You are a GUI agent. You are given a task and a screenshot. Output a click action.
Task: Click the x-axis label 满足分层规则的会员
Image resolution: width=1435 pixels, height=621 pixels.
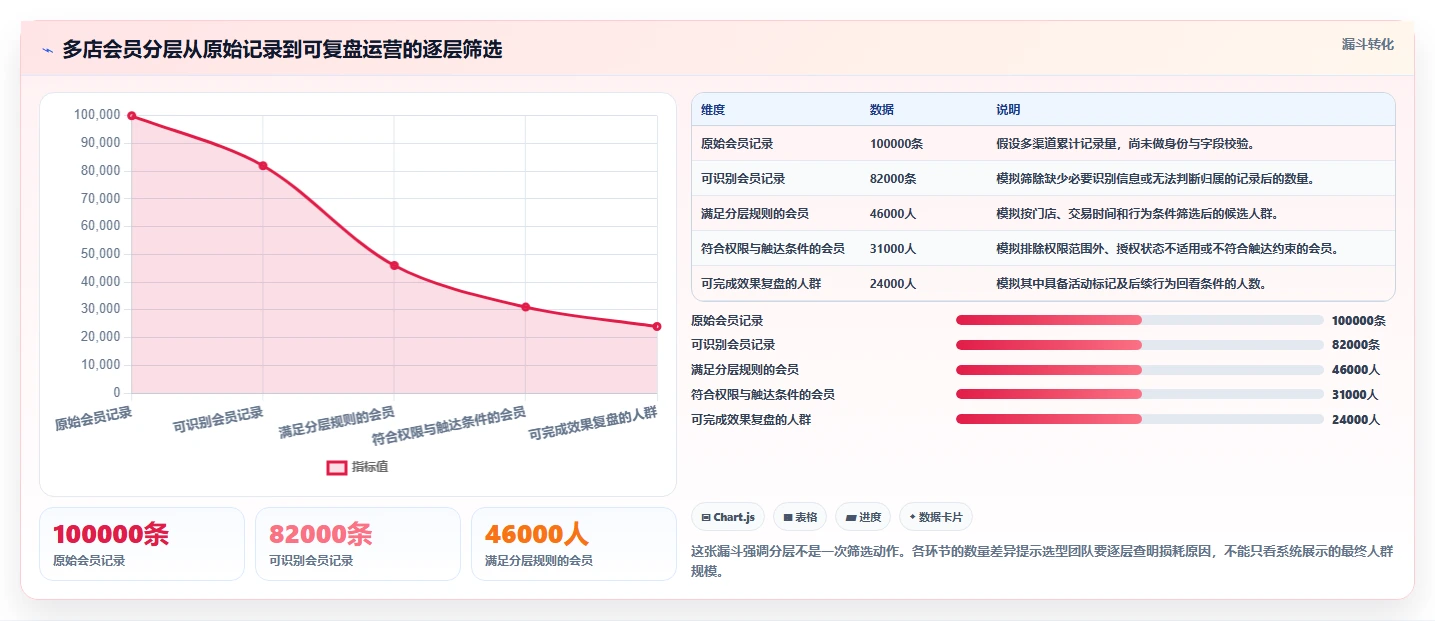pos(337,423)
